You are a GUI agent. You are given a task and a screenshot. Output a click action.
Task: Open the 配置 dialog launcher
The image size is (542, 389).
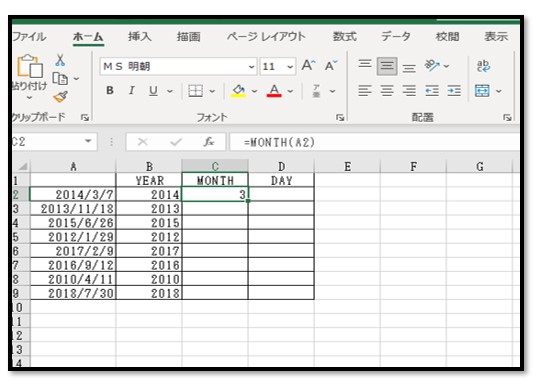click(x=507, y=118)
